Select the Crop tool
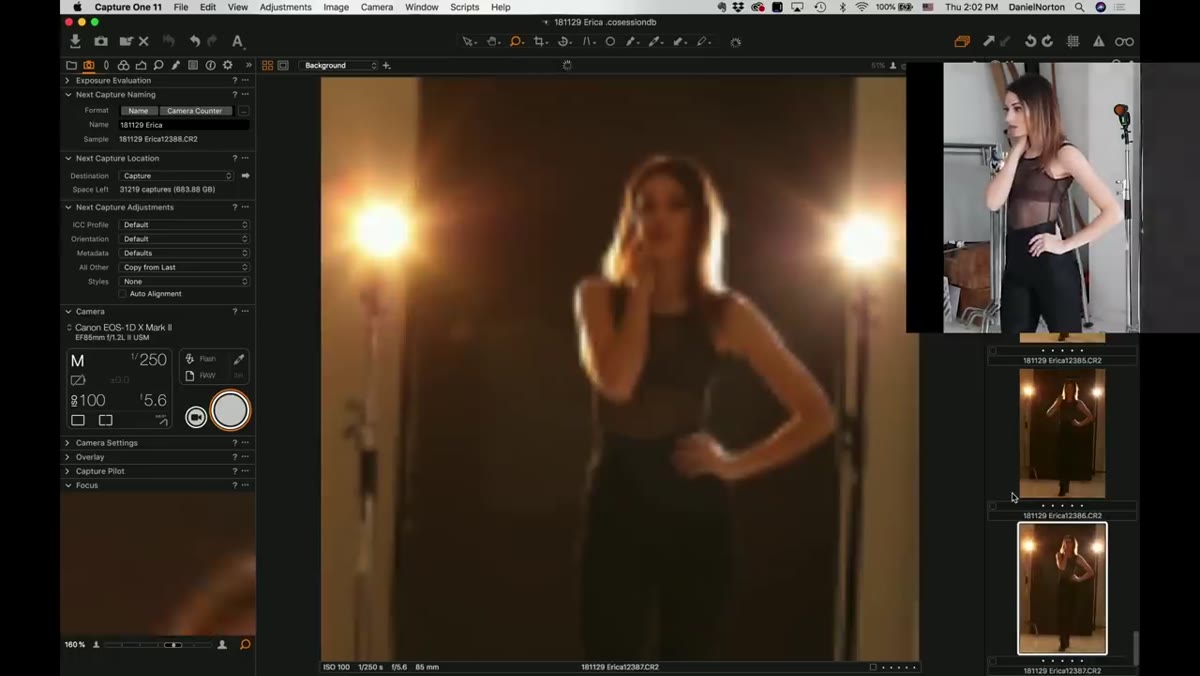1200x676 pixels. (x=540, y=41)
